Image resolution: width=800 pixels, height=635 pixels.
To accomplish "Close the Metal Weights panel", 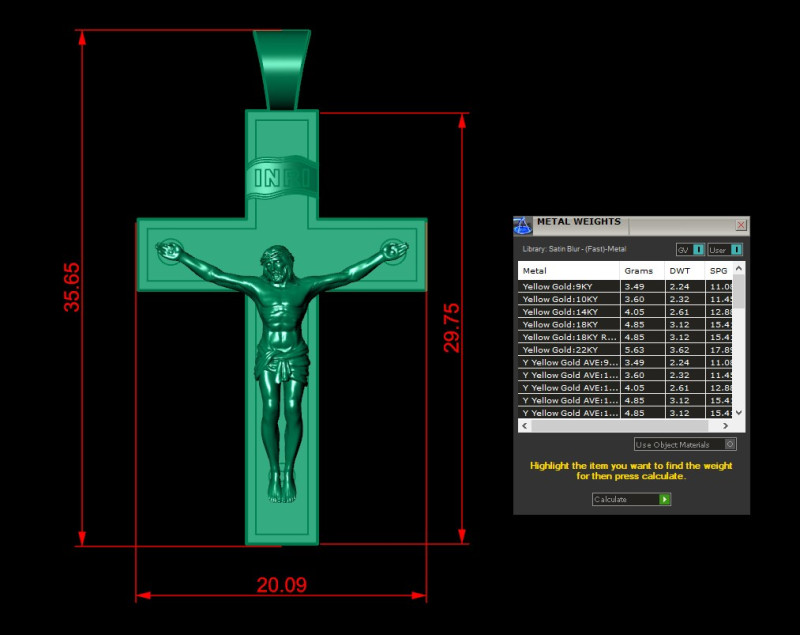I will click(x=742, y=225).
